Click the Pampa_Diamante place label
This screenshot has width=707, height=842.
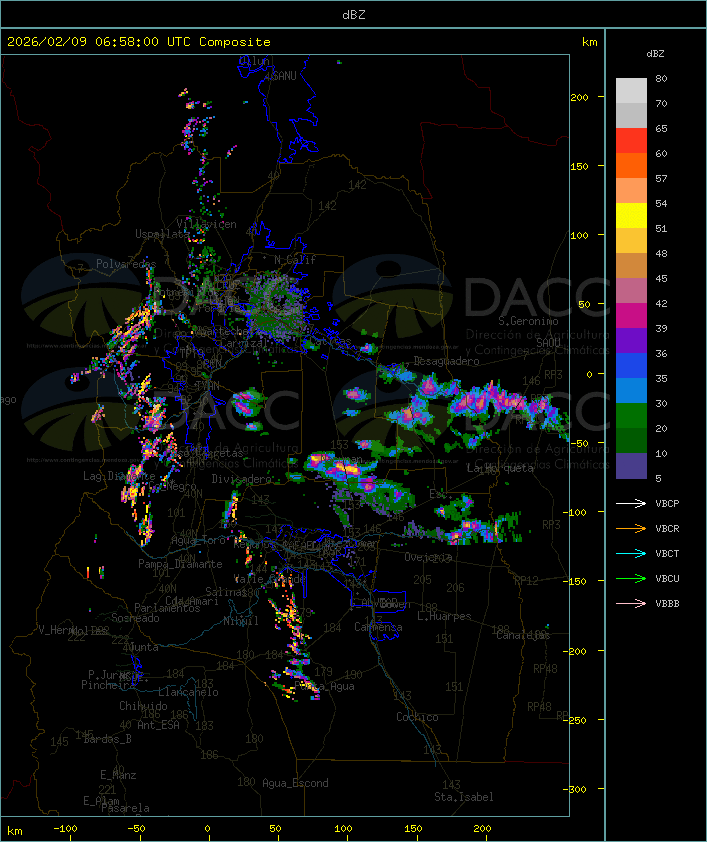click(180, 564)
